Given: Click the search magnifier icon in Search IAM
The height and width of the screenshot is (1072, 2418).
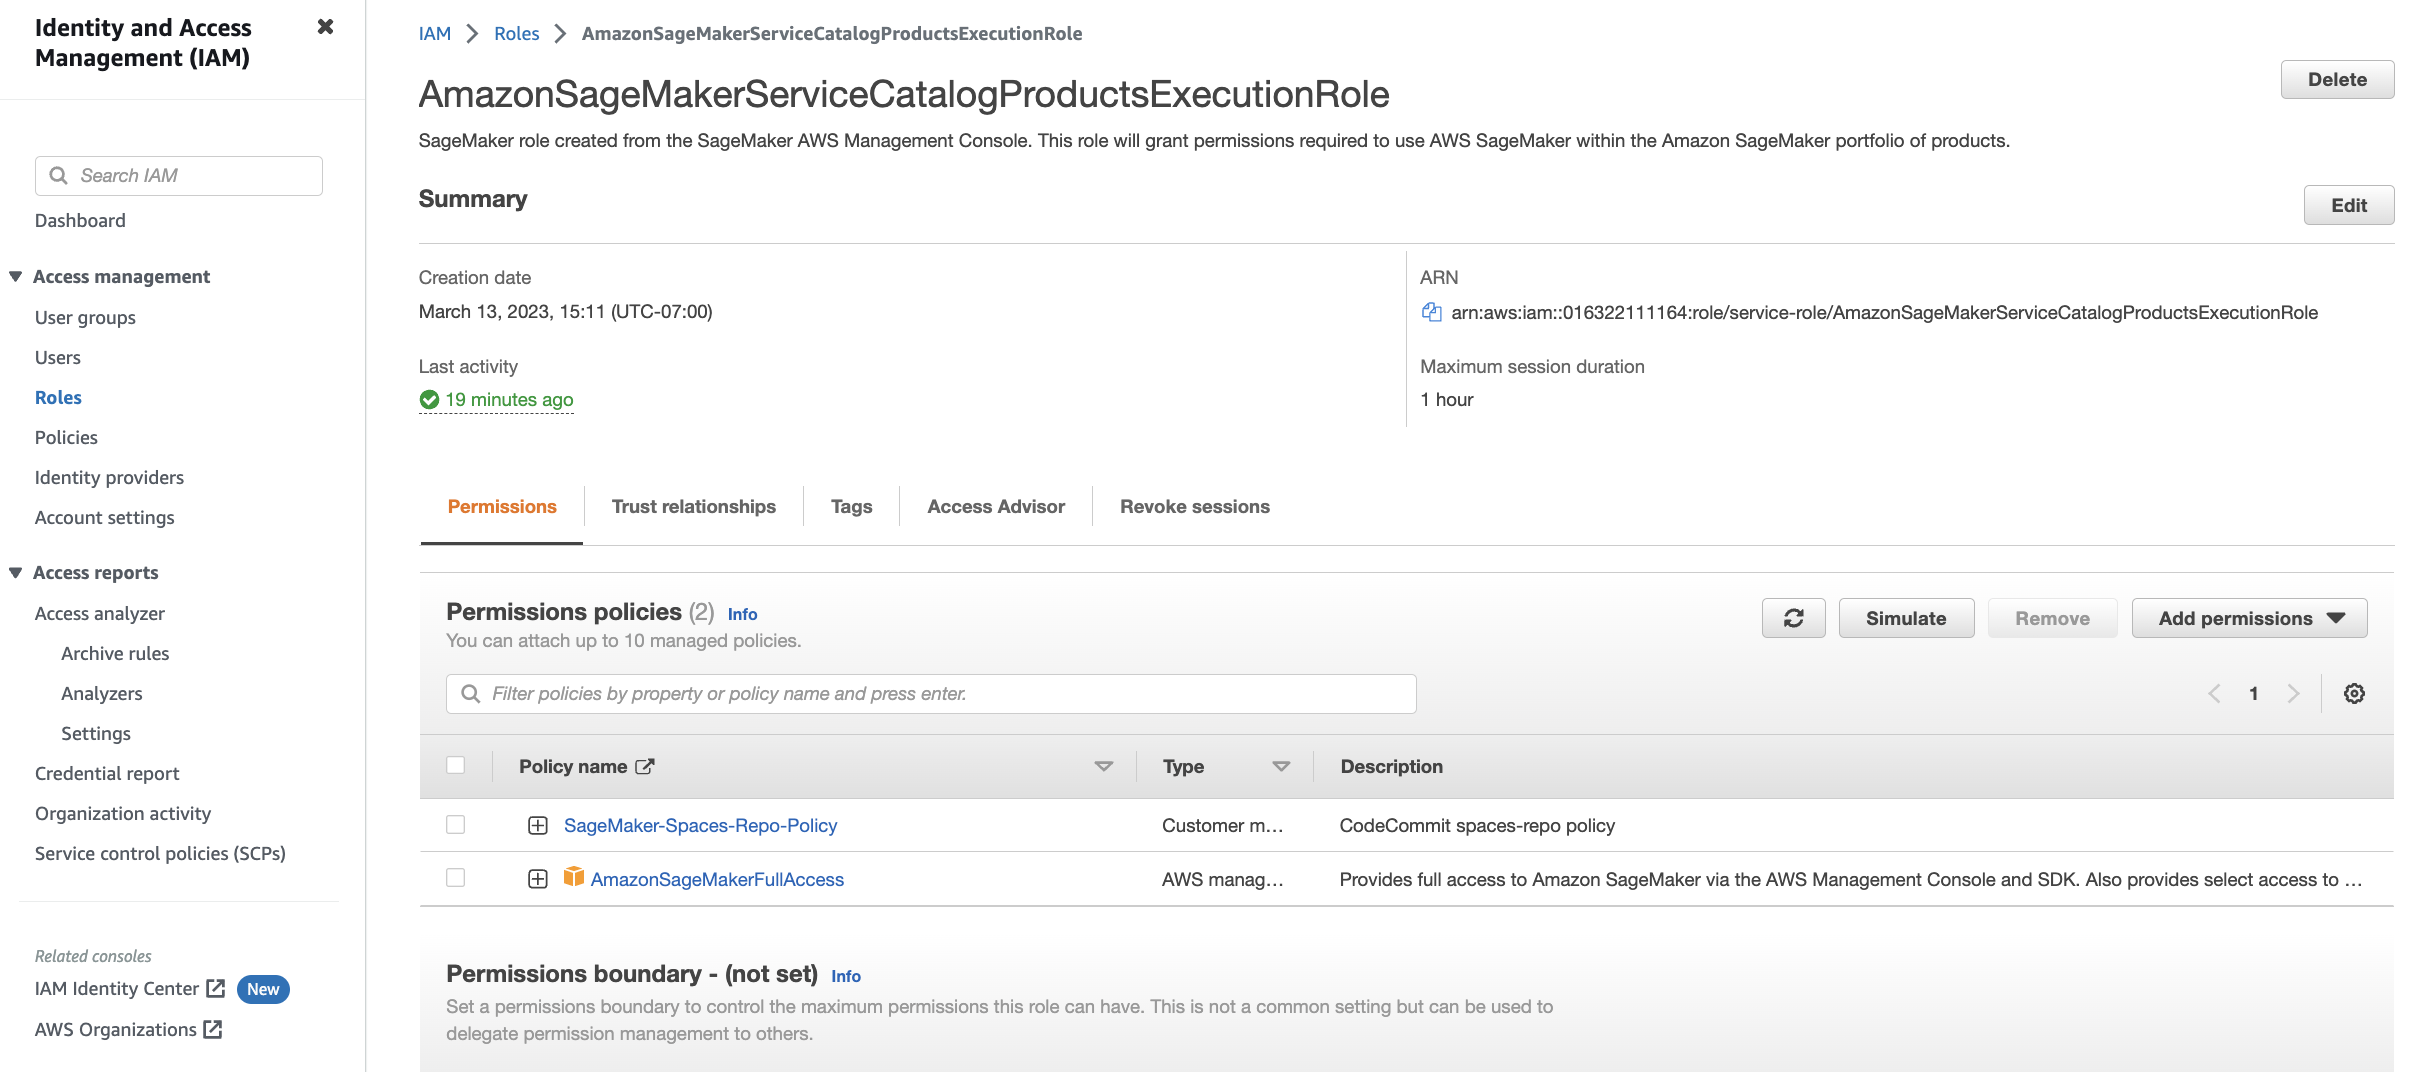Looking at the screenshot, I should 59,176.
